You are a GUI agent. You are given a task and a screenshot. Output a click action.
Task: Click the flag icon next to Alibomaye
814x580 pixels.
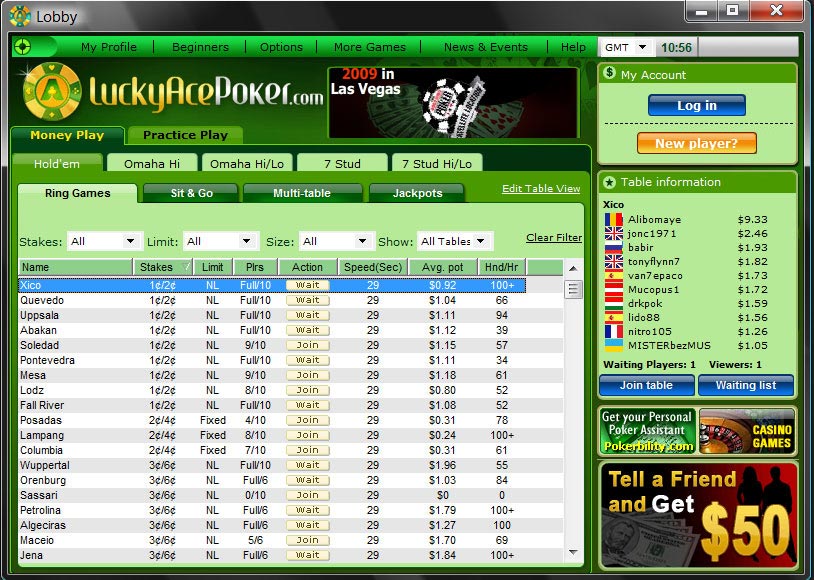[x=614, y=220]
